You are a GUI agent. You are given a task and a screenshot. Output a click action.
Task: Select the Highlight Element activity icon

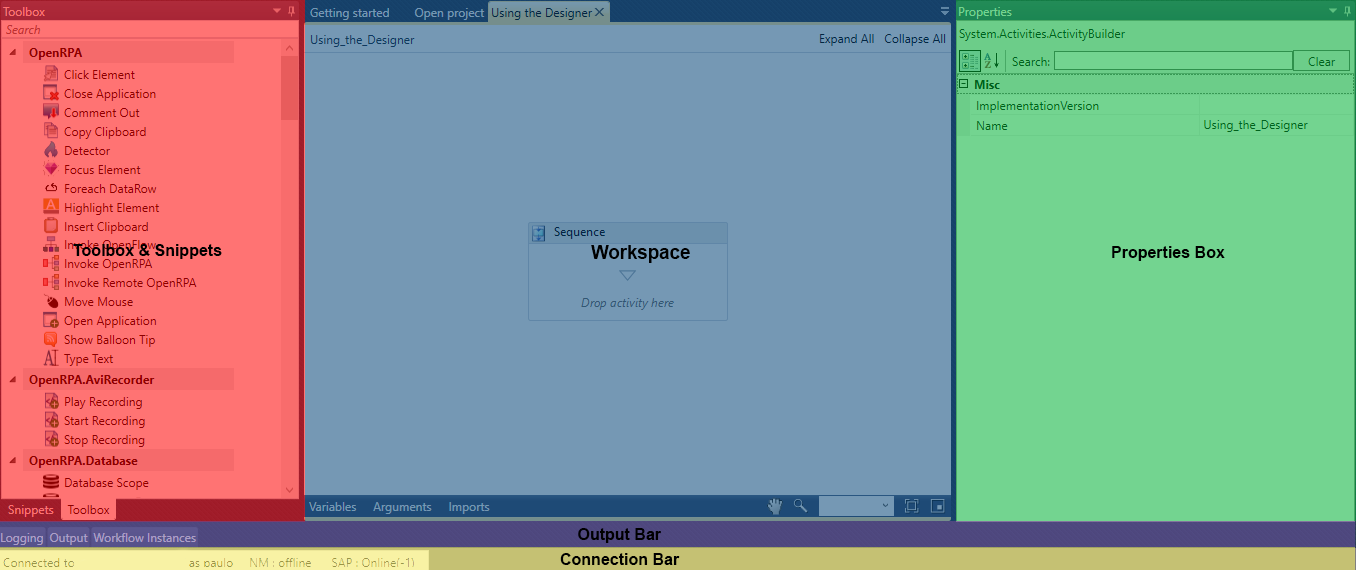coord(51,207)
